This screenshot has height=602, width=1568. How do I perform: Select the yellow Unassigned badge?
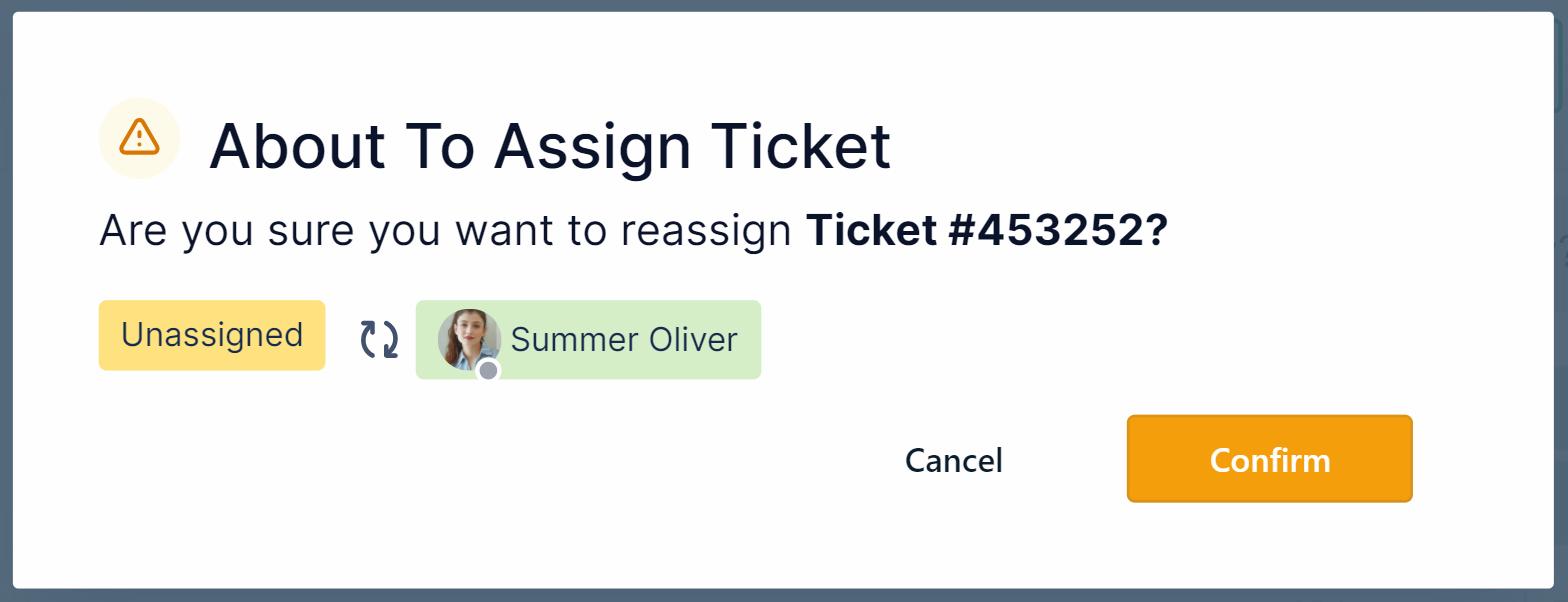pos(212,335)
